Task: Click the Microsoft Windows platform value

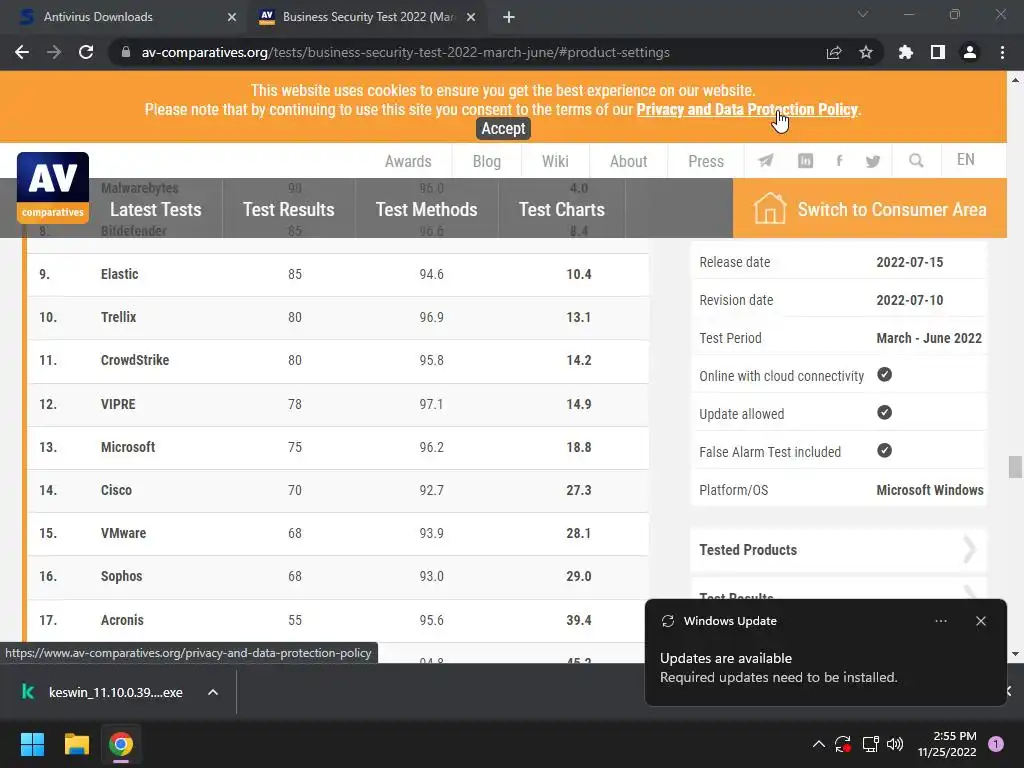Action: tap(930, 490)
